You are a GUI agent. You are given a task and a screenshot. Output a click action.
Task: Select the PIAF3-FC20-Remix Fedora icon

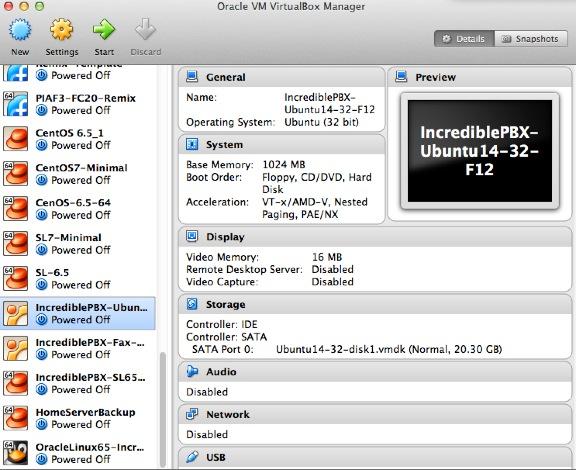[x=15, y=104]
